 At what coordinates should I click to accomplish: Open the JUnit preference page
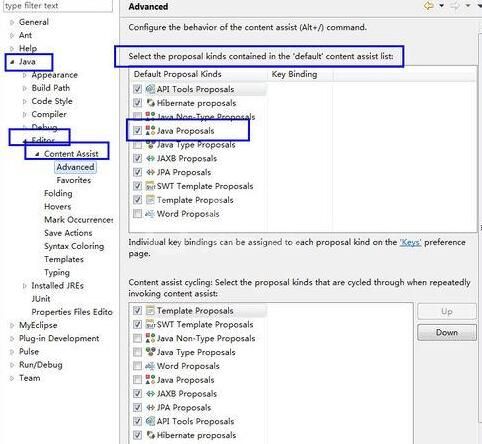[x=41, y=299]
